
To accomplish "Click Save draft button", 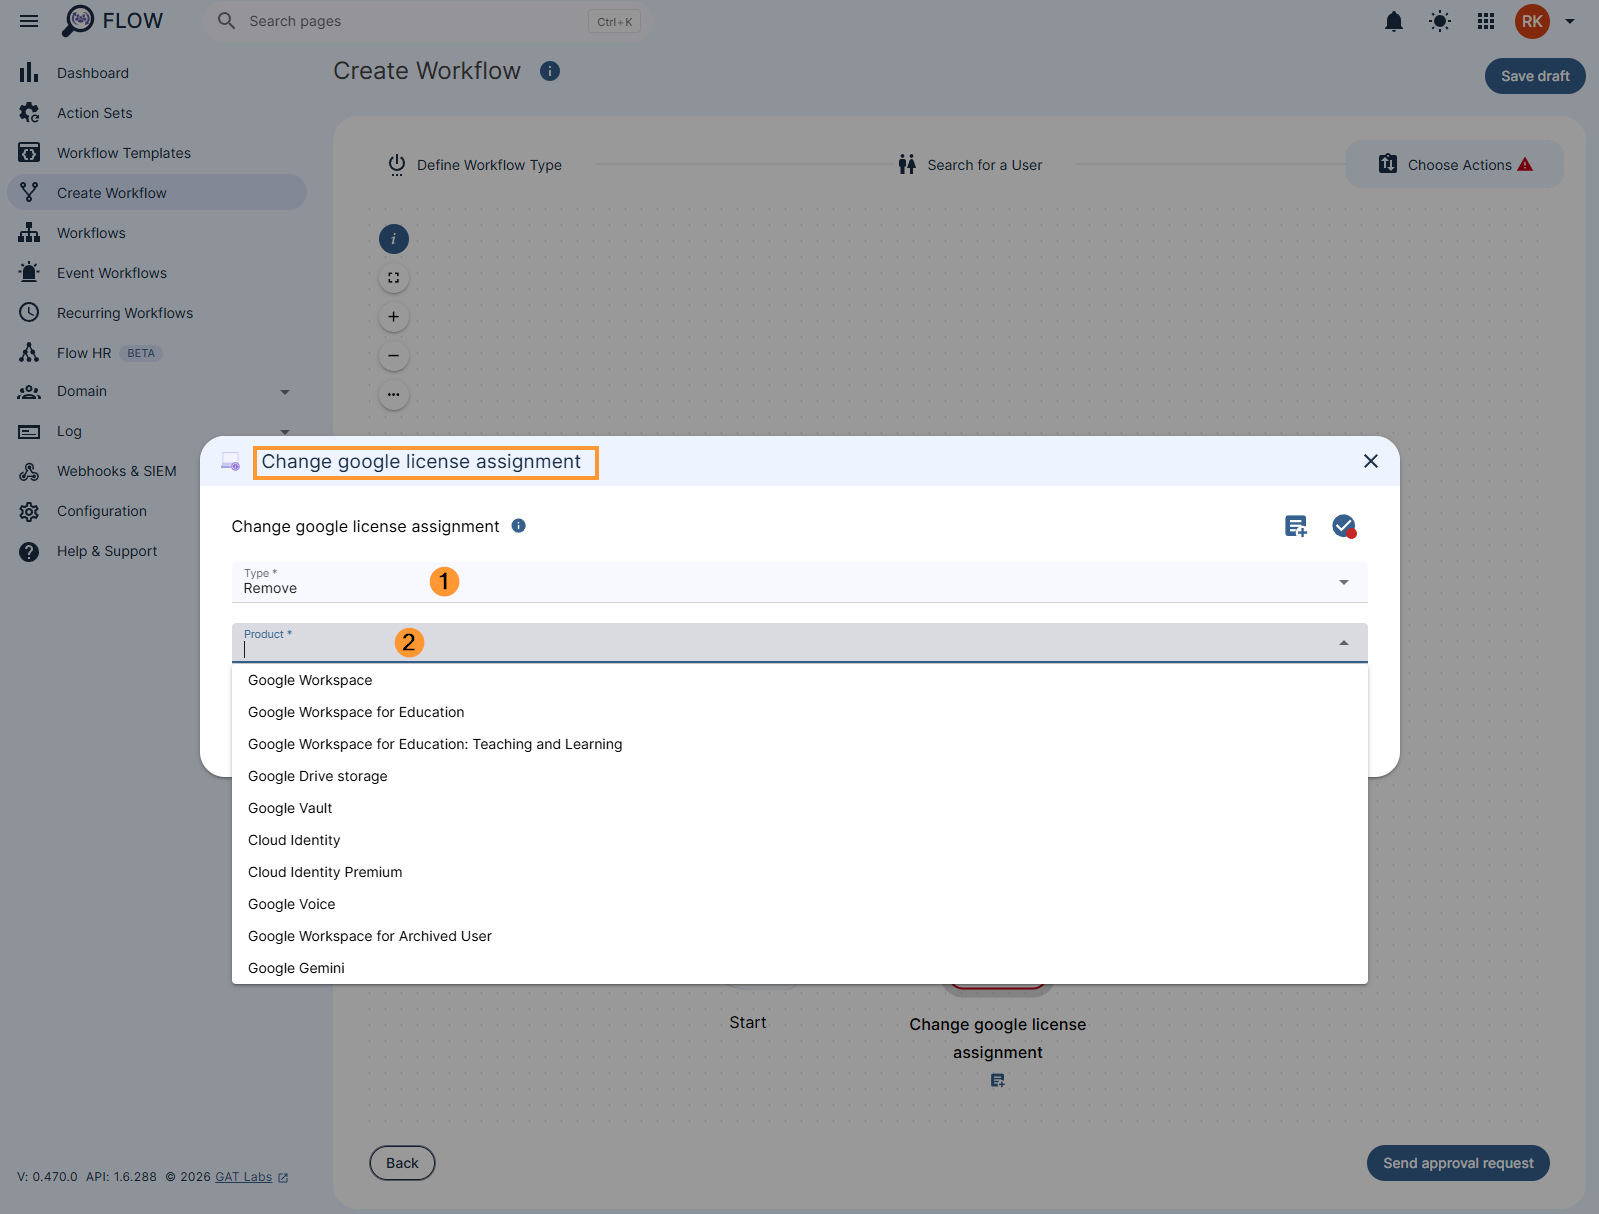I will tap(1535, 76).
